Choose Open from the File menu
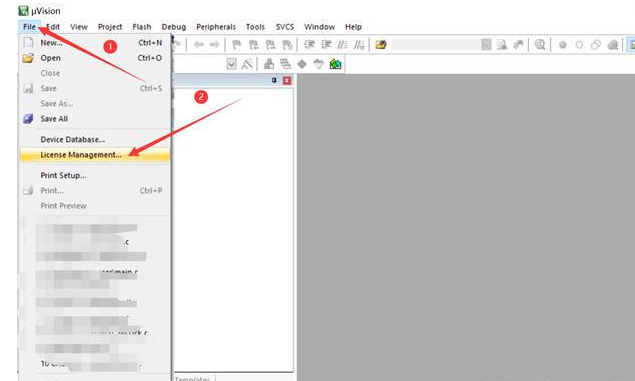Screen dimensions: 635x381 [95, 58]
